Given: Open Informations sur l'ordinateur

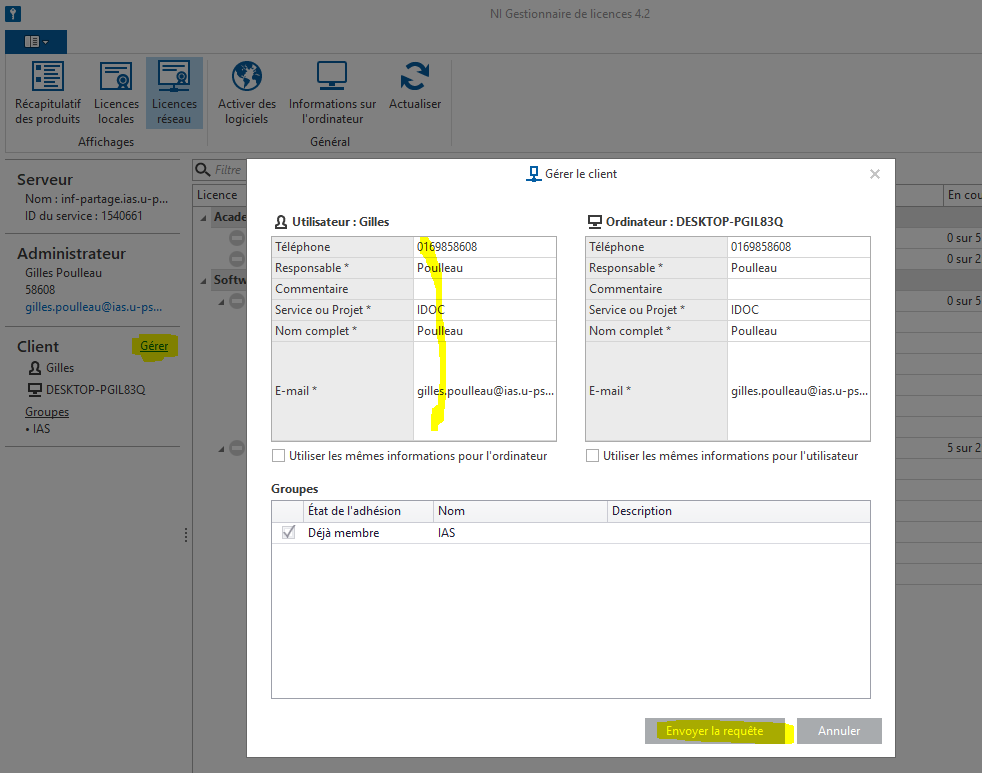Looking at the screenshot, I should coord(332,92).
